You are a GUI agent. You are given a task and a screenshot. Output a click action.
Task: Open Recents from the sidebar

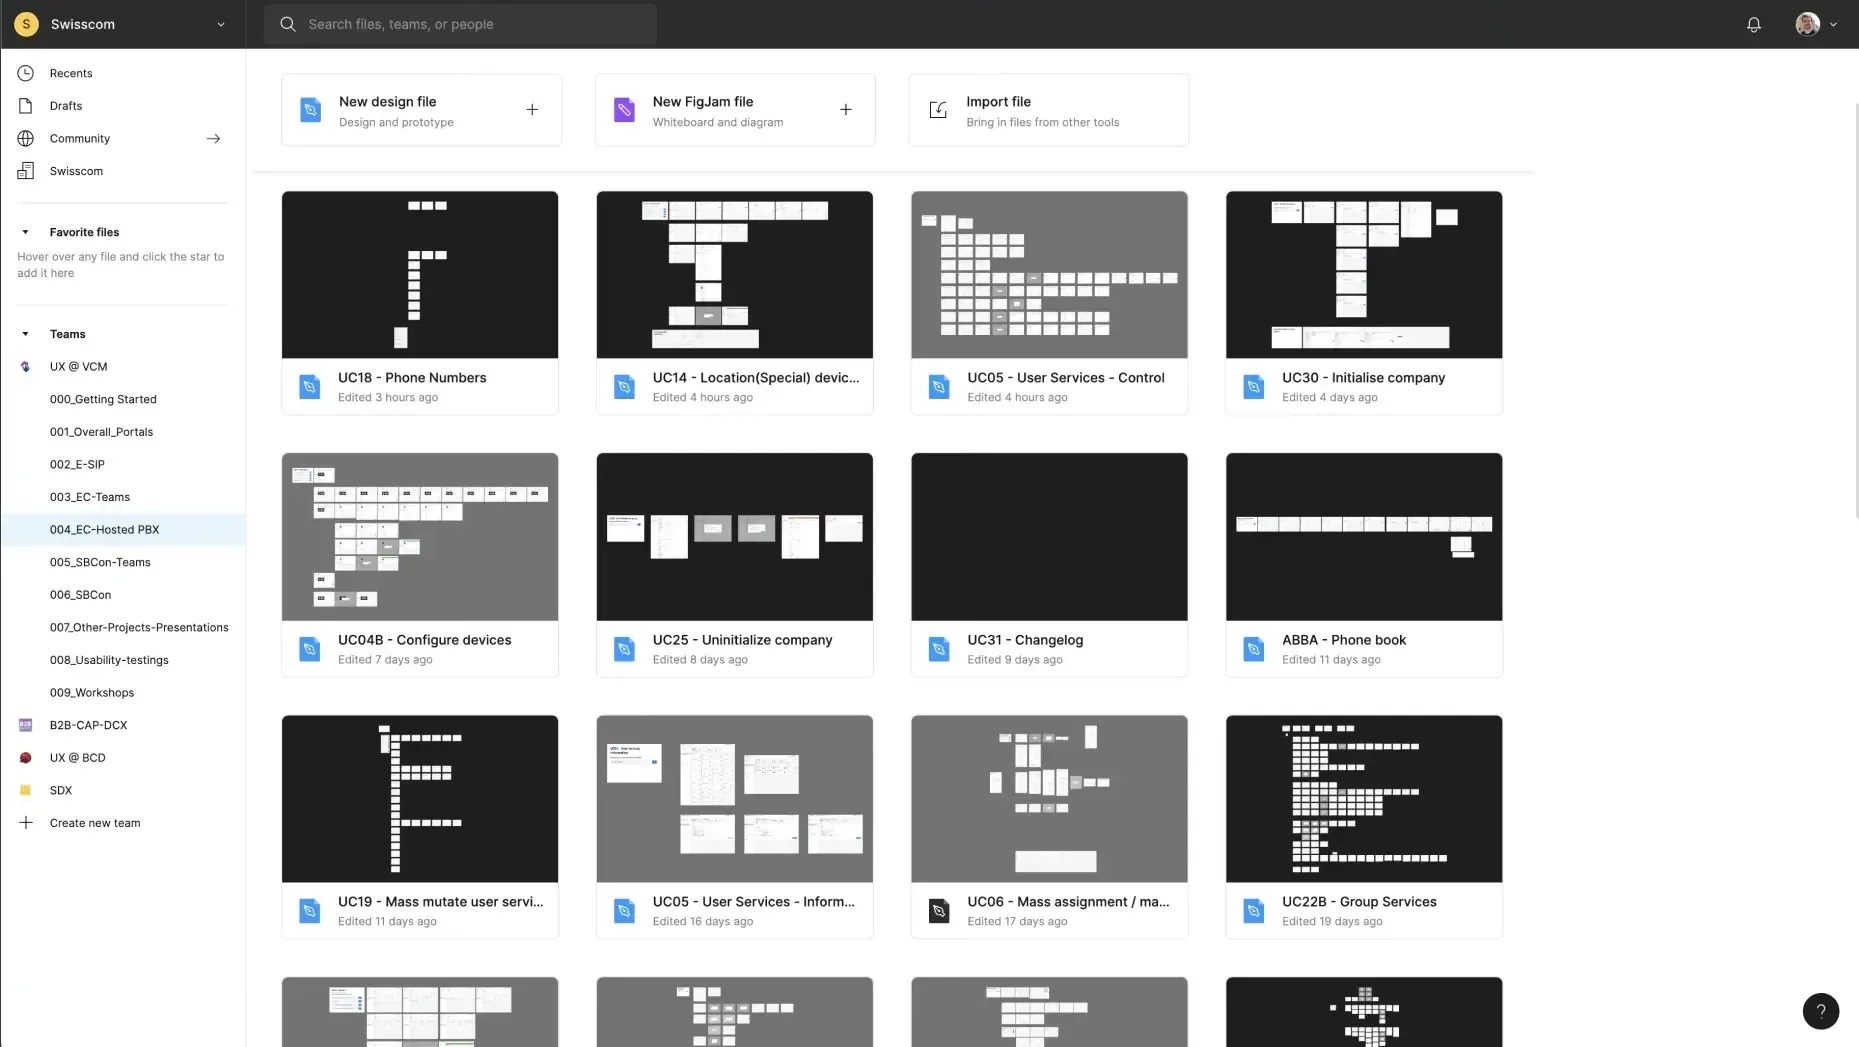pos(70,72)
